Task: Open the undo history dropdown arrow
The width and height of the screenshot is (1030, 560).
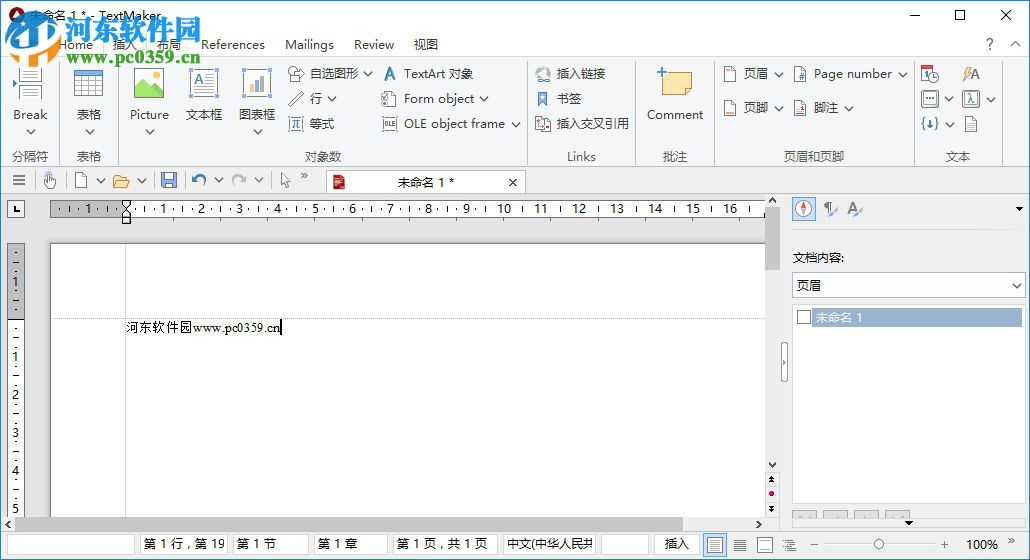Action: [x=219, y=180]
